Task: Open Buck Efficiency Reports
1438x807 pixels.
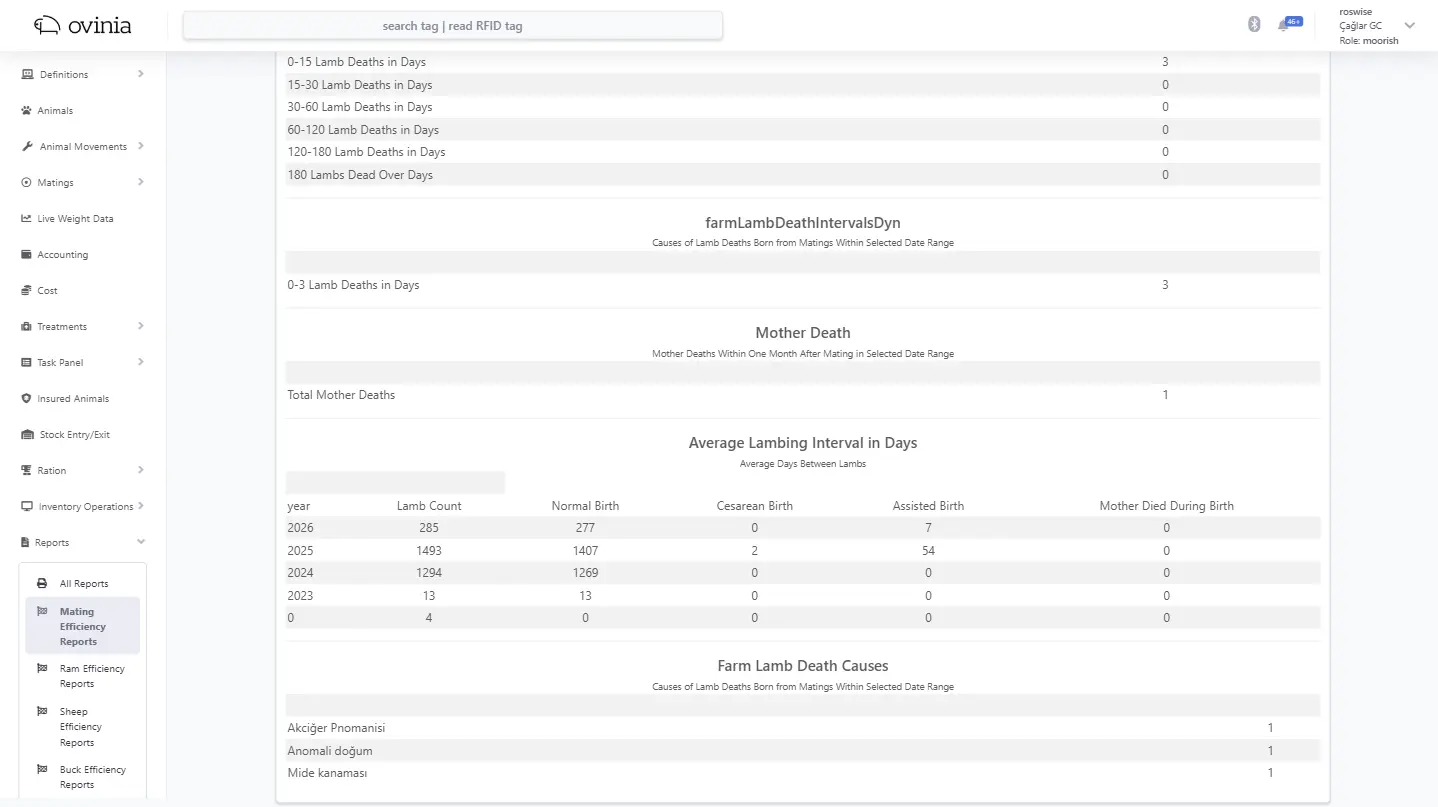Action: [92, 777]
